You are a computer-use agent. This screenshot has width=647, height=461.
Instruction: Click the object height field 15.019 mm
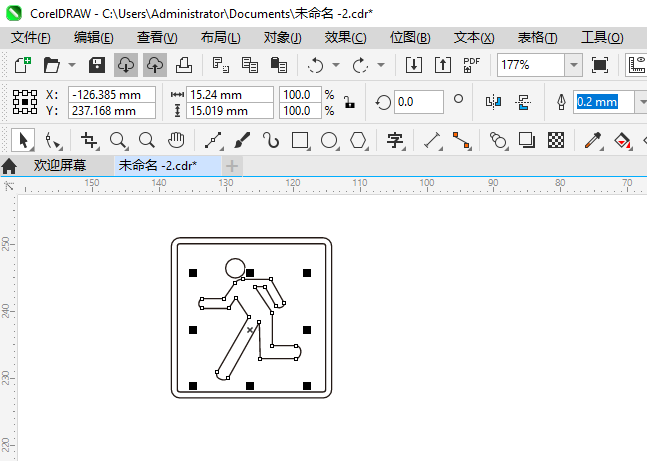pos(230,111)
